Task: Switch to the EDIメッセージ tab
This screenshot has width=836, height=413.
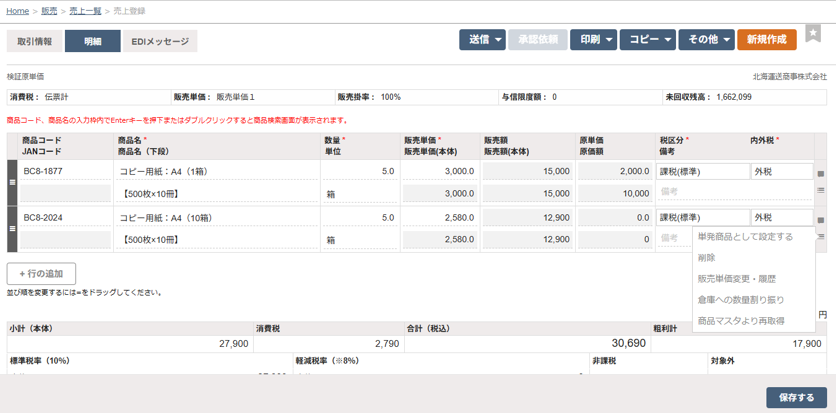Action: point(160,42)
